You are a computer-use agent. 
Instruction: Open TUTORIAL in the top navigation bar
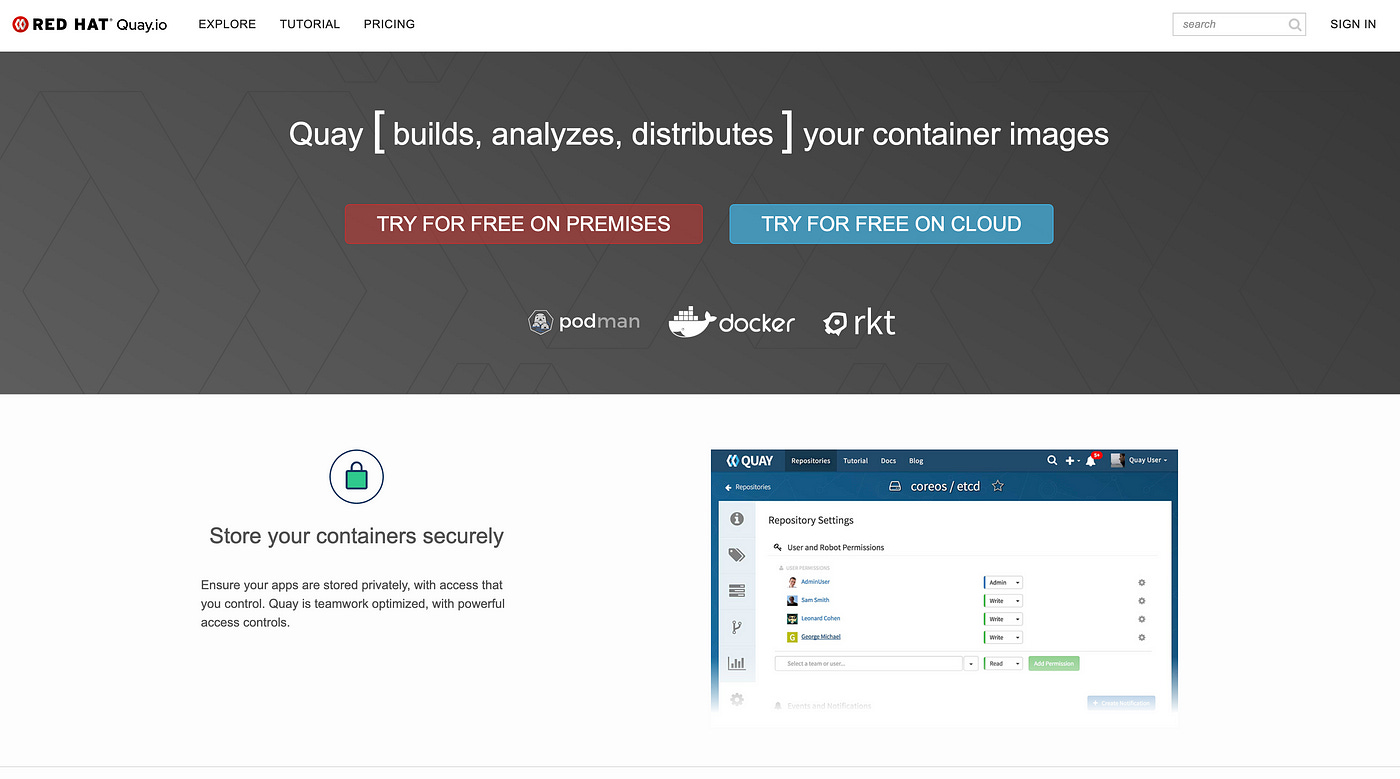310,24
